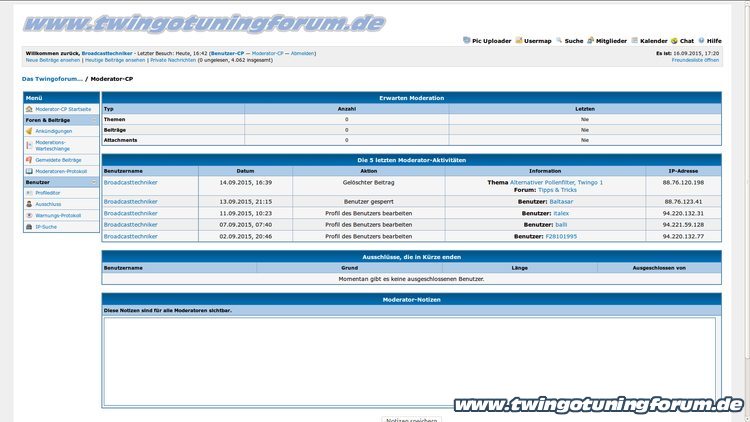The height and width of the screenshot is (422, 750).
Task: Click the Pic Uploader icon
Action: click(466, 41)
